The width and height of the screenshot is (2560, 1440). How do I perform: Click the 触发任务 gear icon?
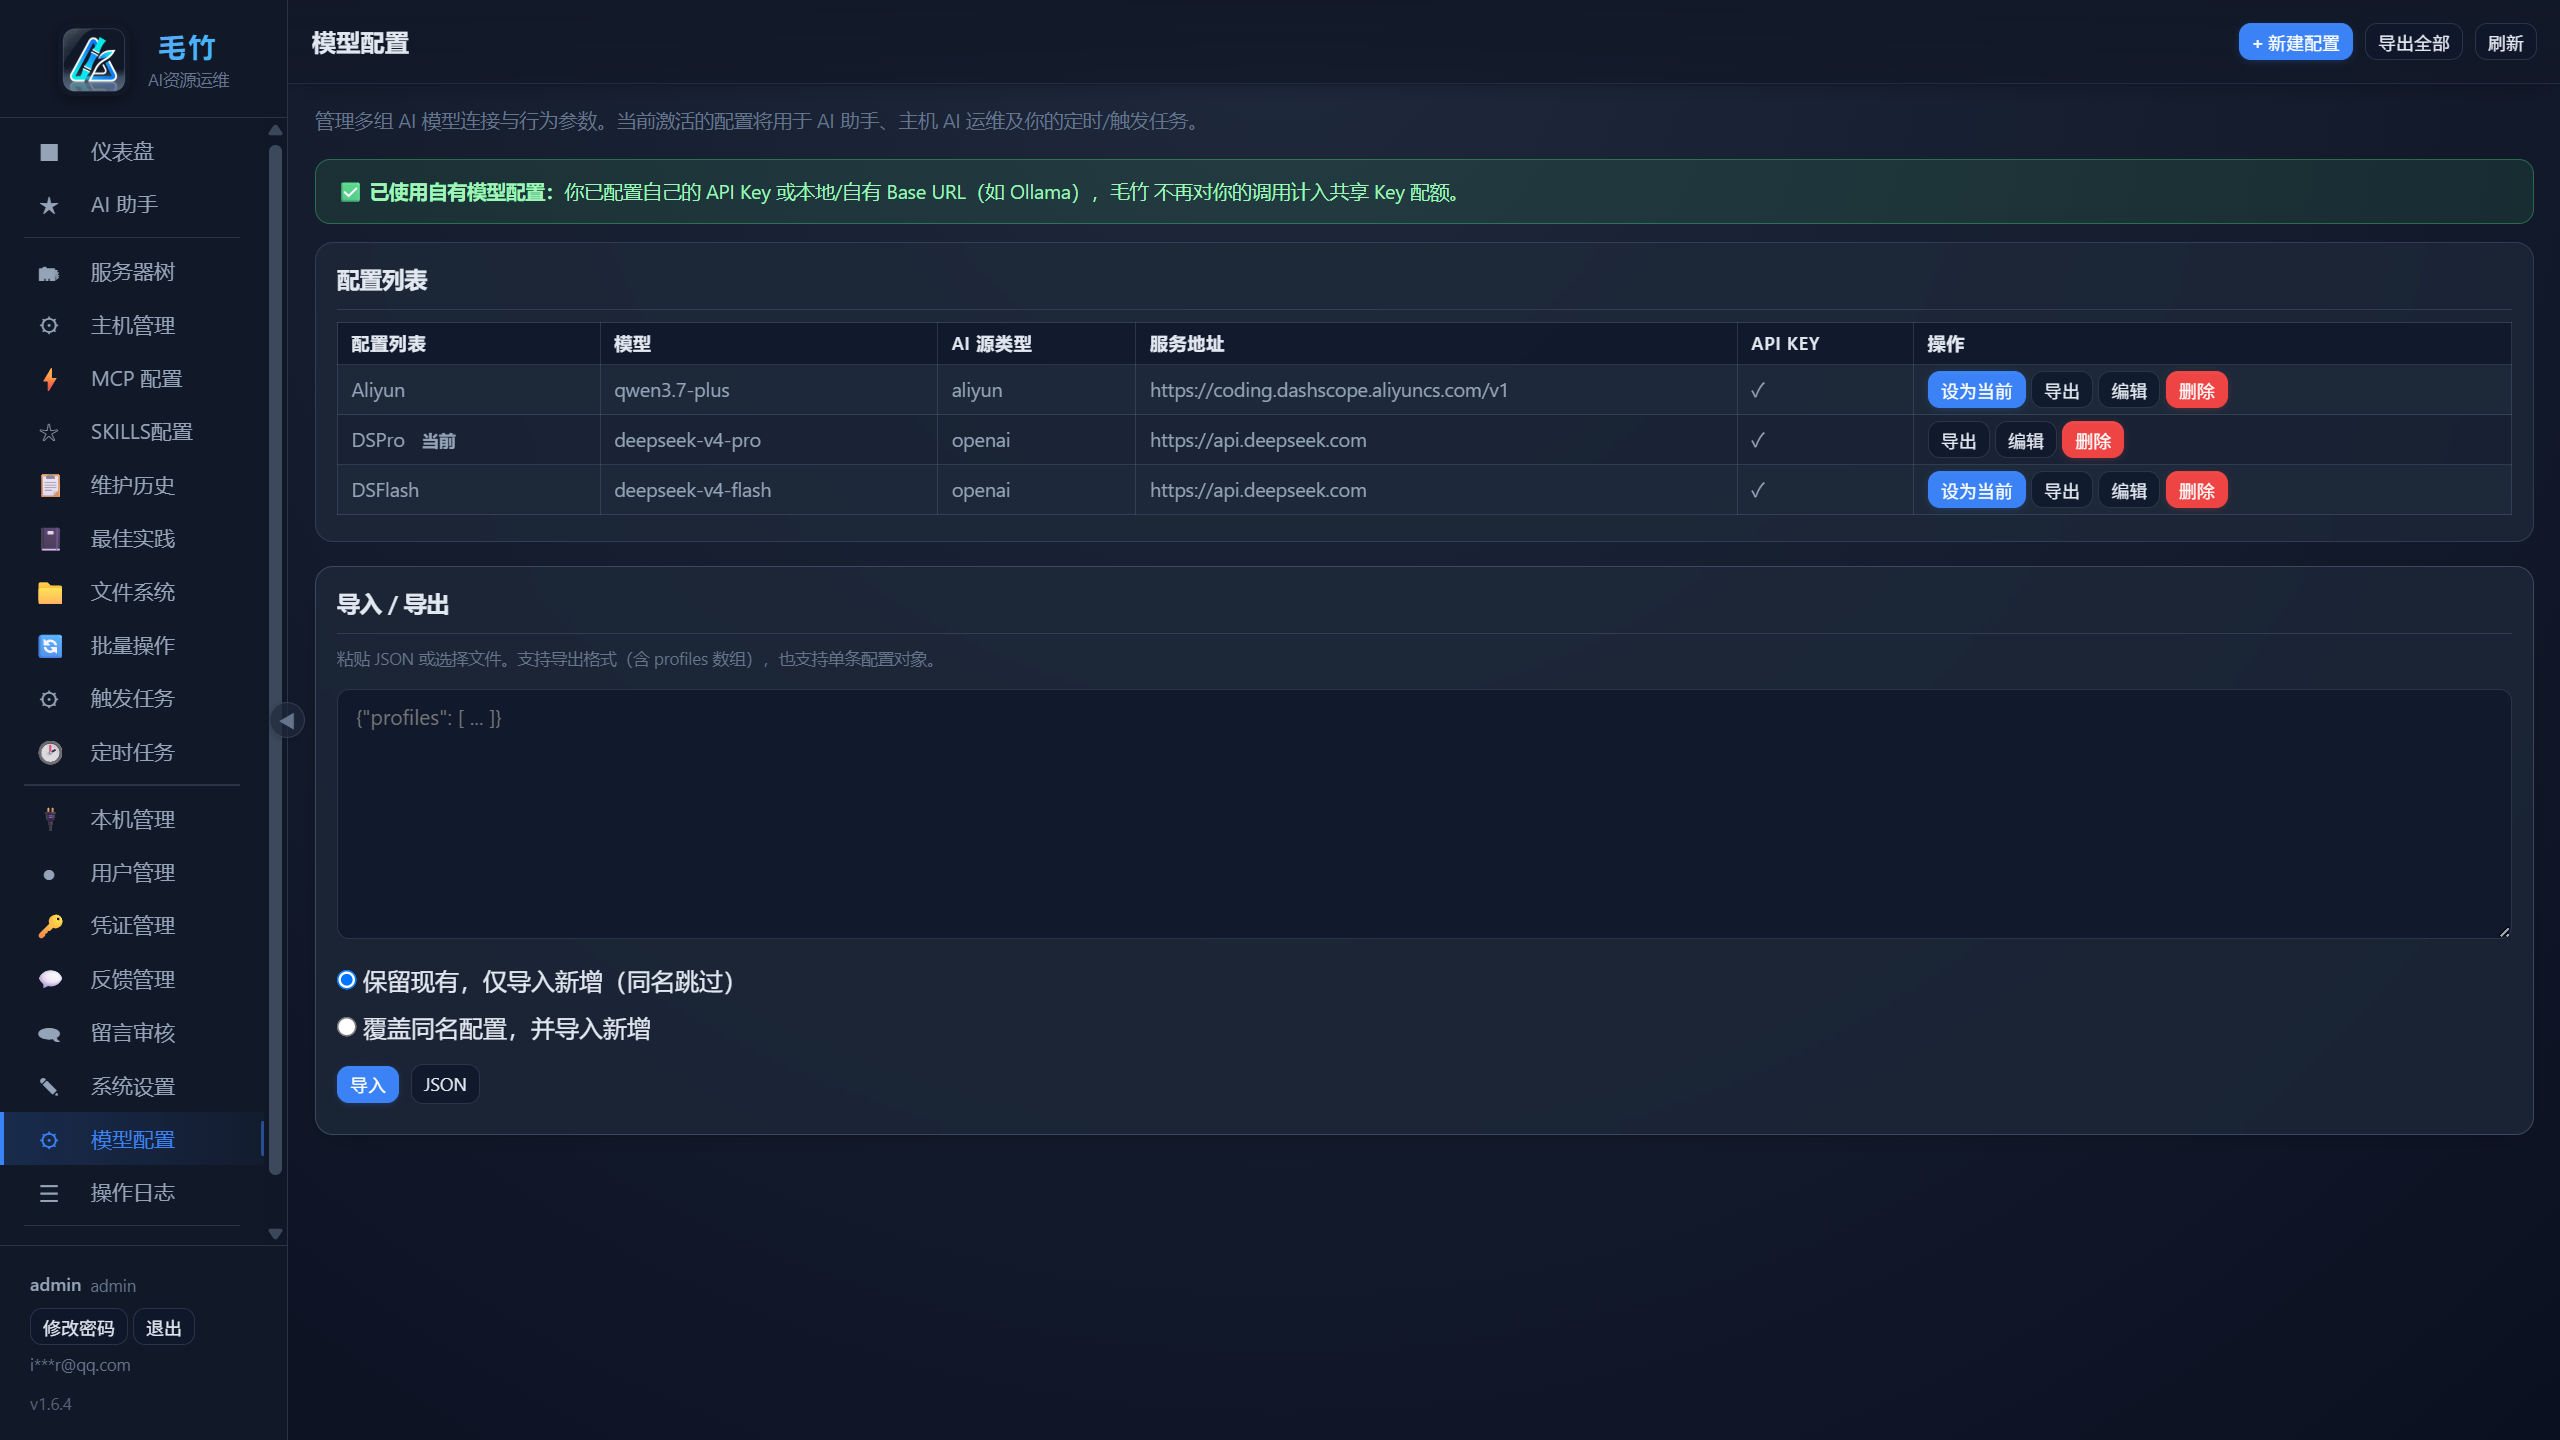tap(49, 699)
